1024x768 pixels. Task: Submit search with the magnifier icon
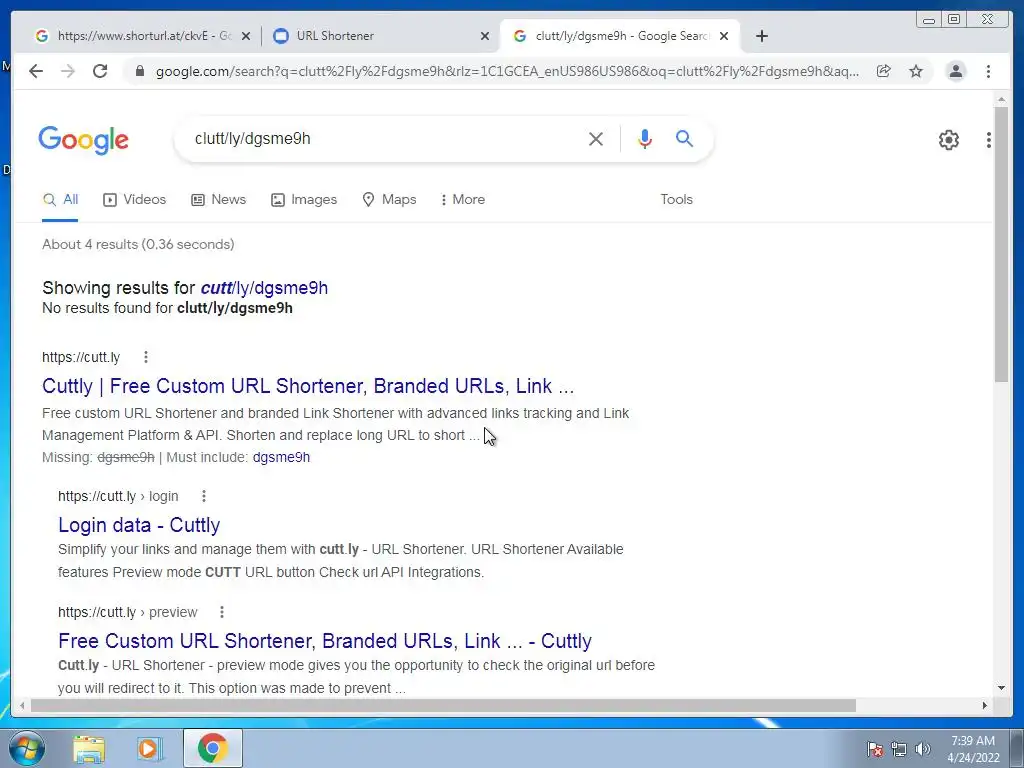[684, 138]
